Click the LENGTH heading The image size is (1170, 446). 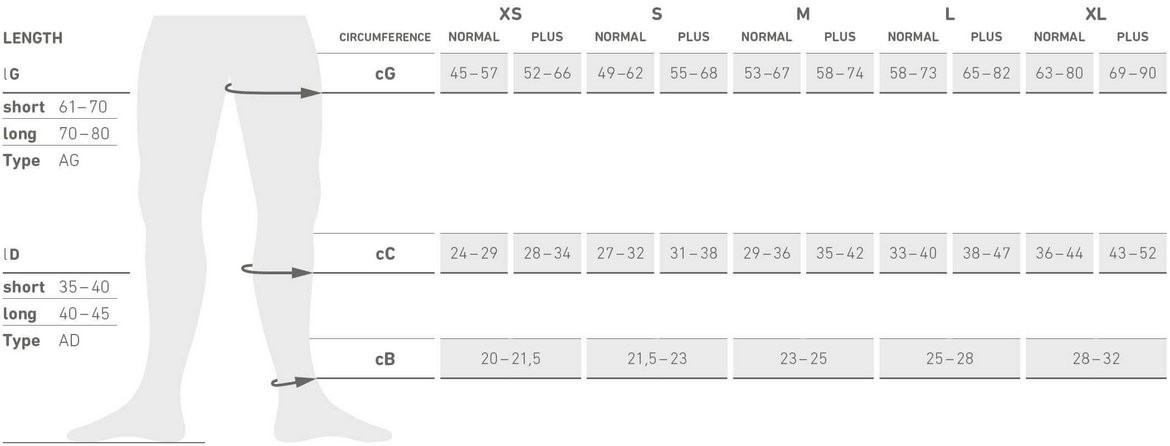(x=33, y=38)
